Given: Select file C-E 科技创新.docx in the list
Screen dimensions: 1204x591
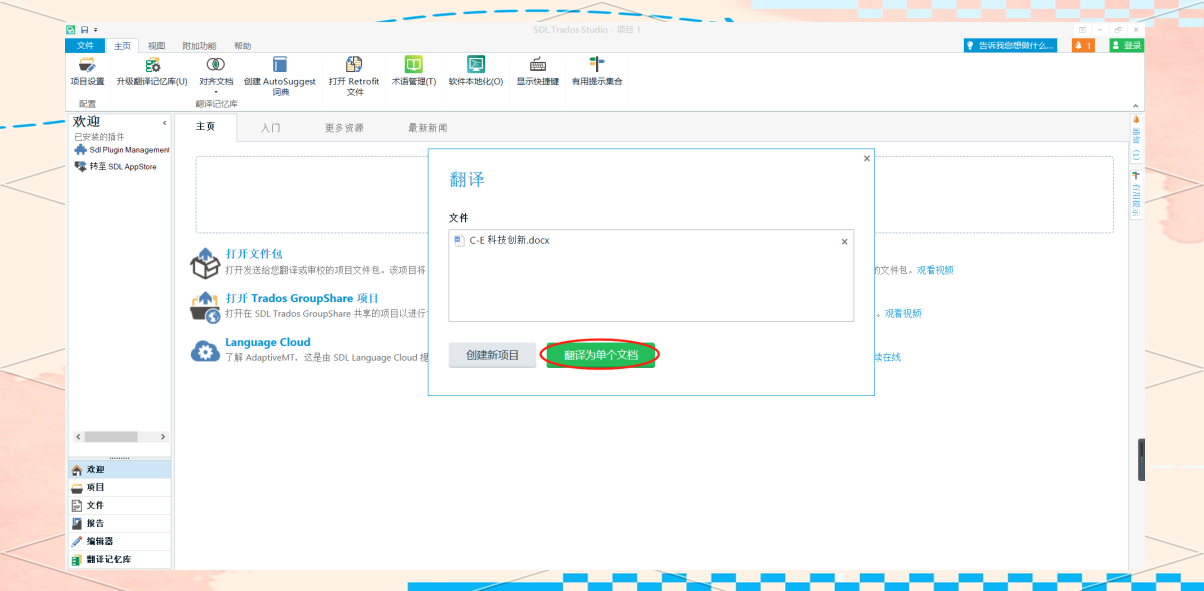Looking at the screenshot, I should (510, 240).
